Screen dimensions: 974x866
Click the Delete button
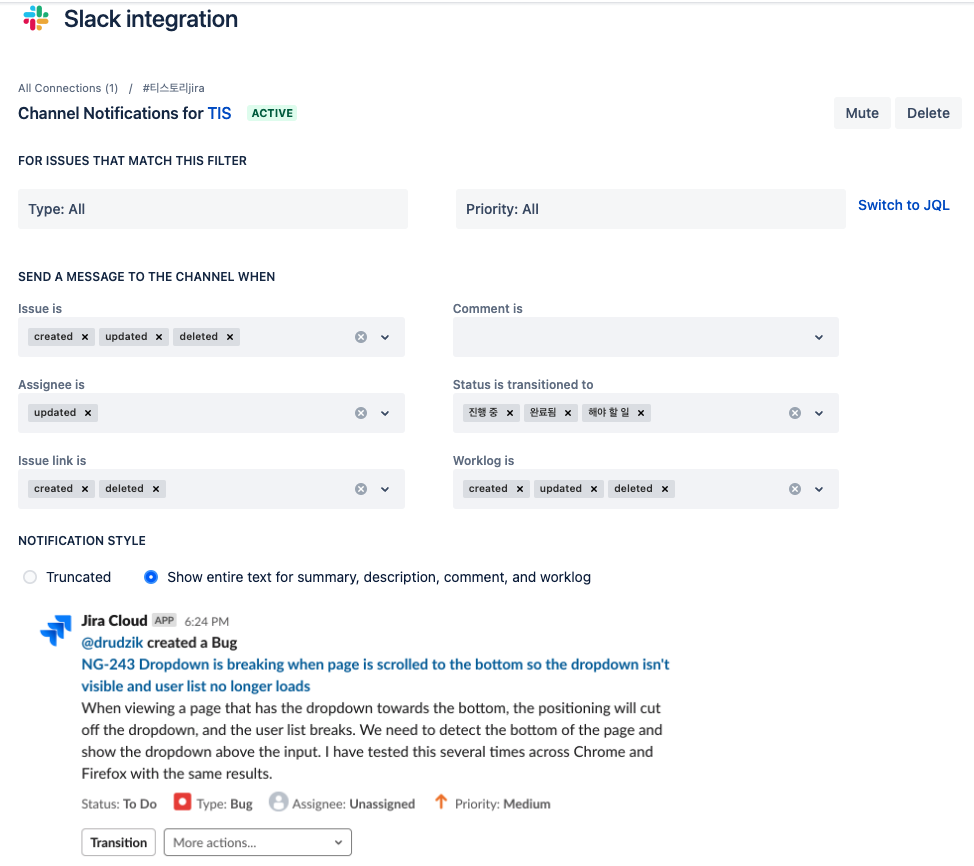click(x=928, y=113)
